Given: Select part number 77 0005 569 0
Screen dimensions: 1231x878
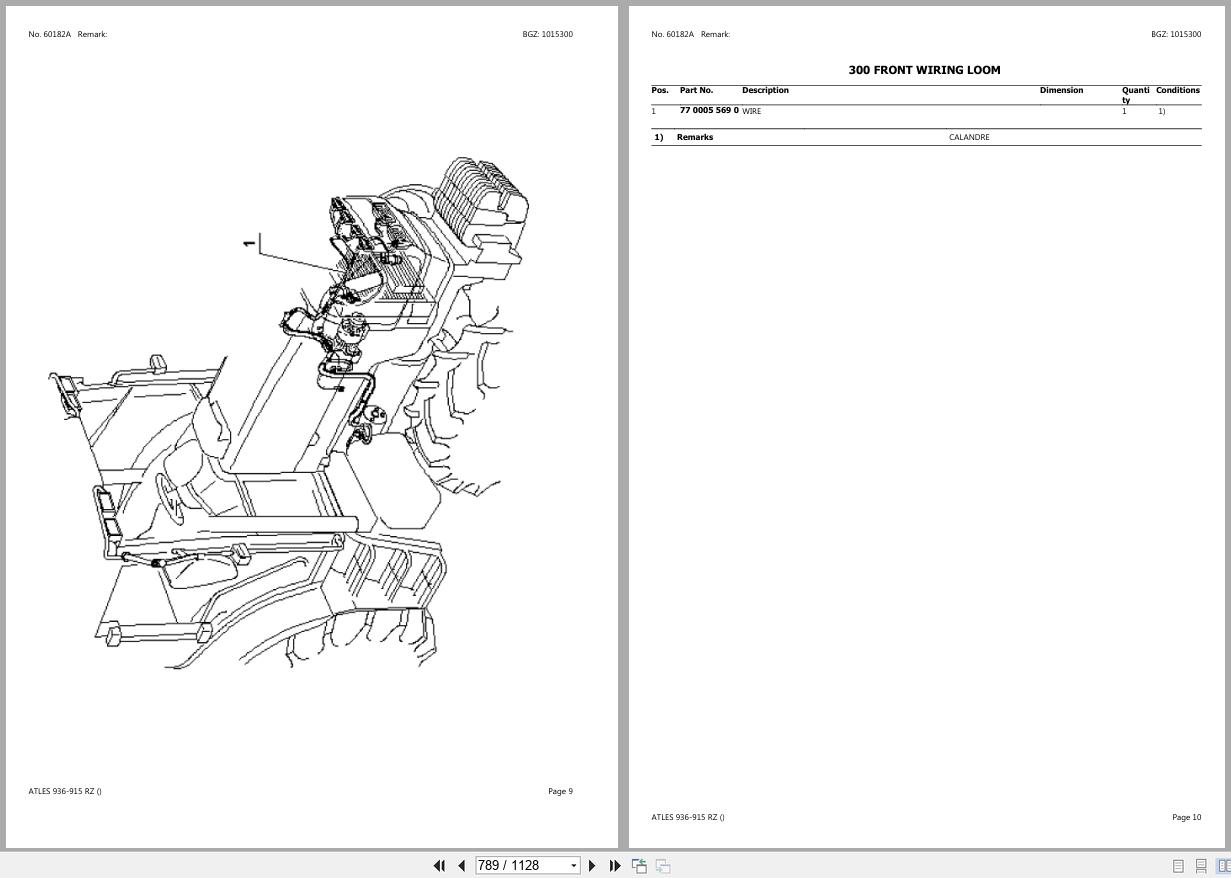Looking at the screenshot, I should (x=709, y=110).
